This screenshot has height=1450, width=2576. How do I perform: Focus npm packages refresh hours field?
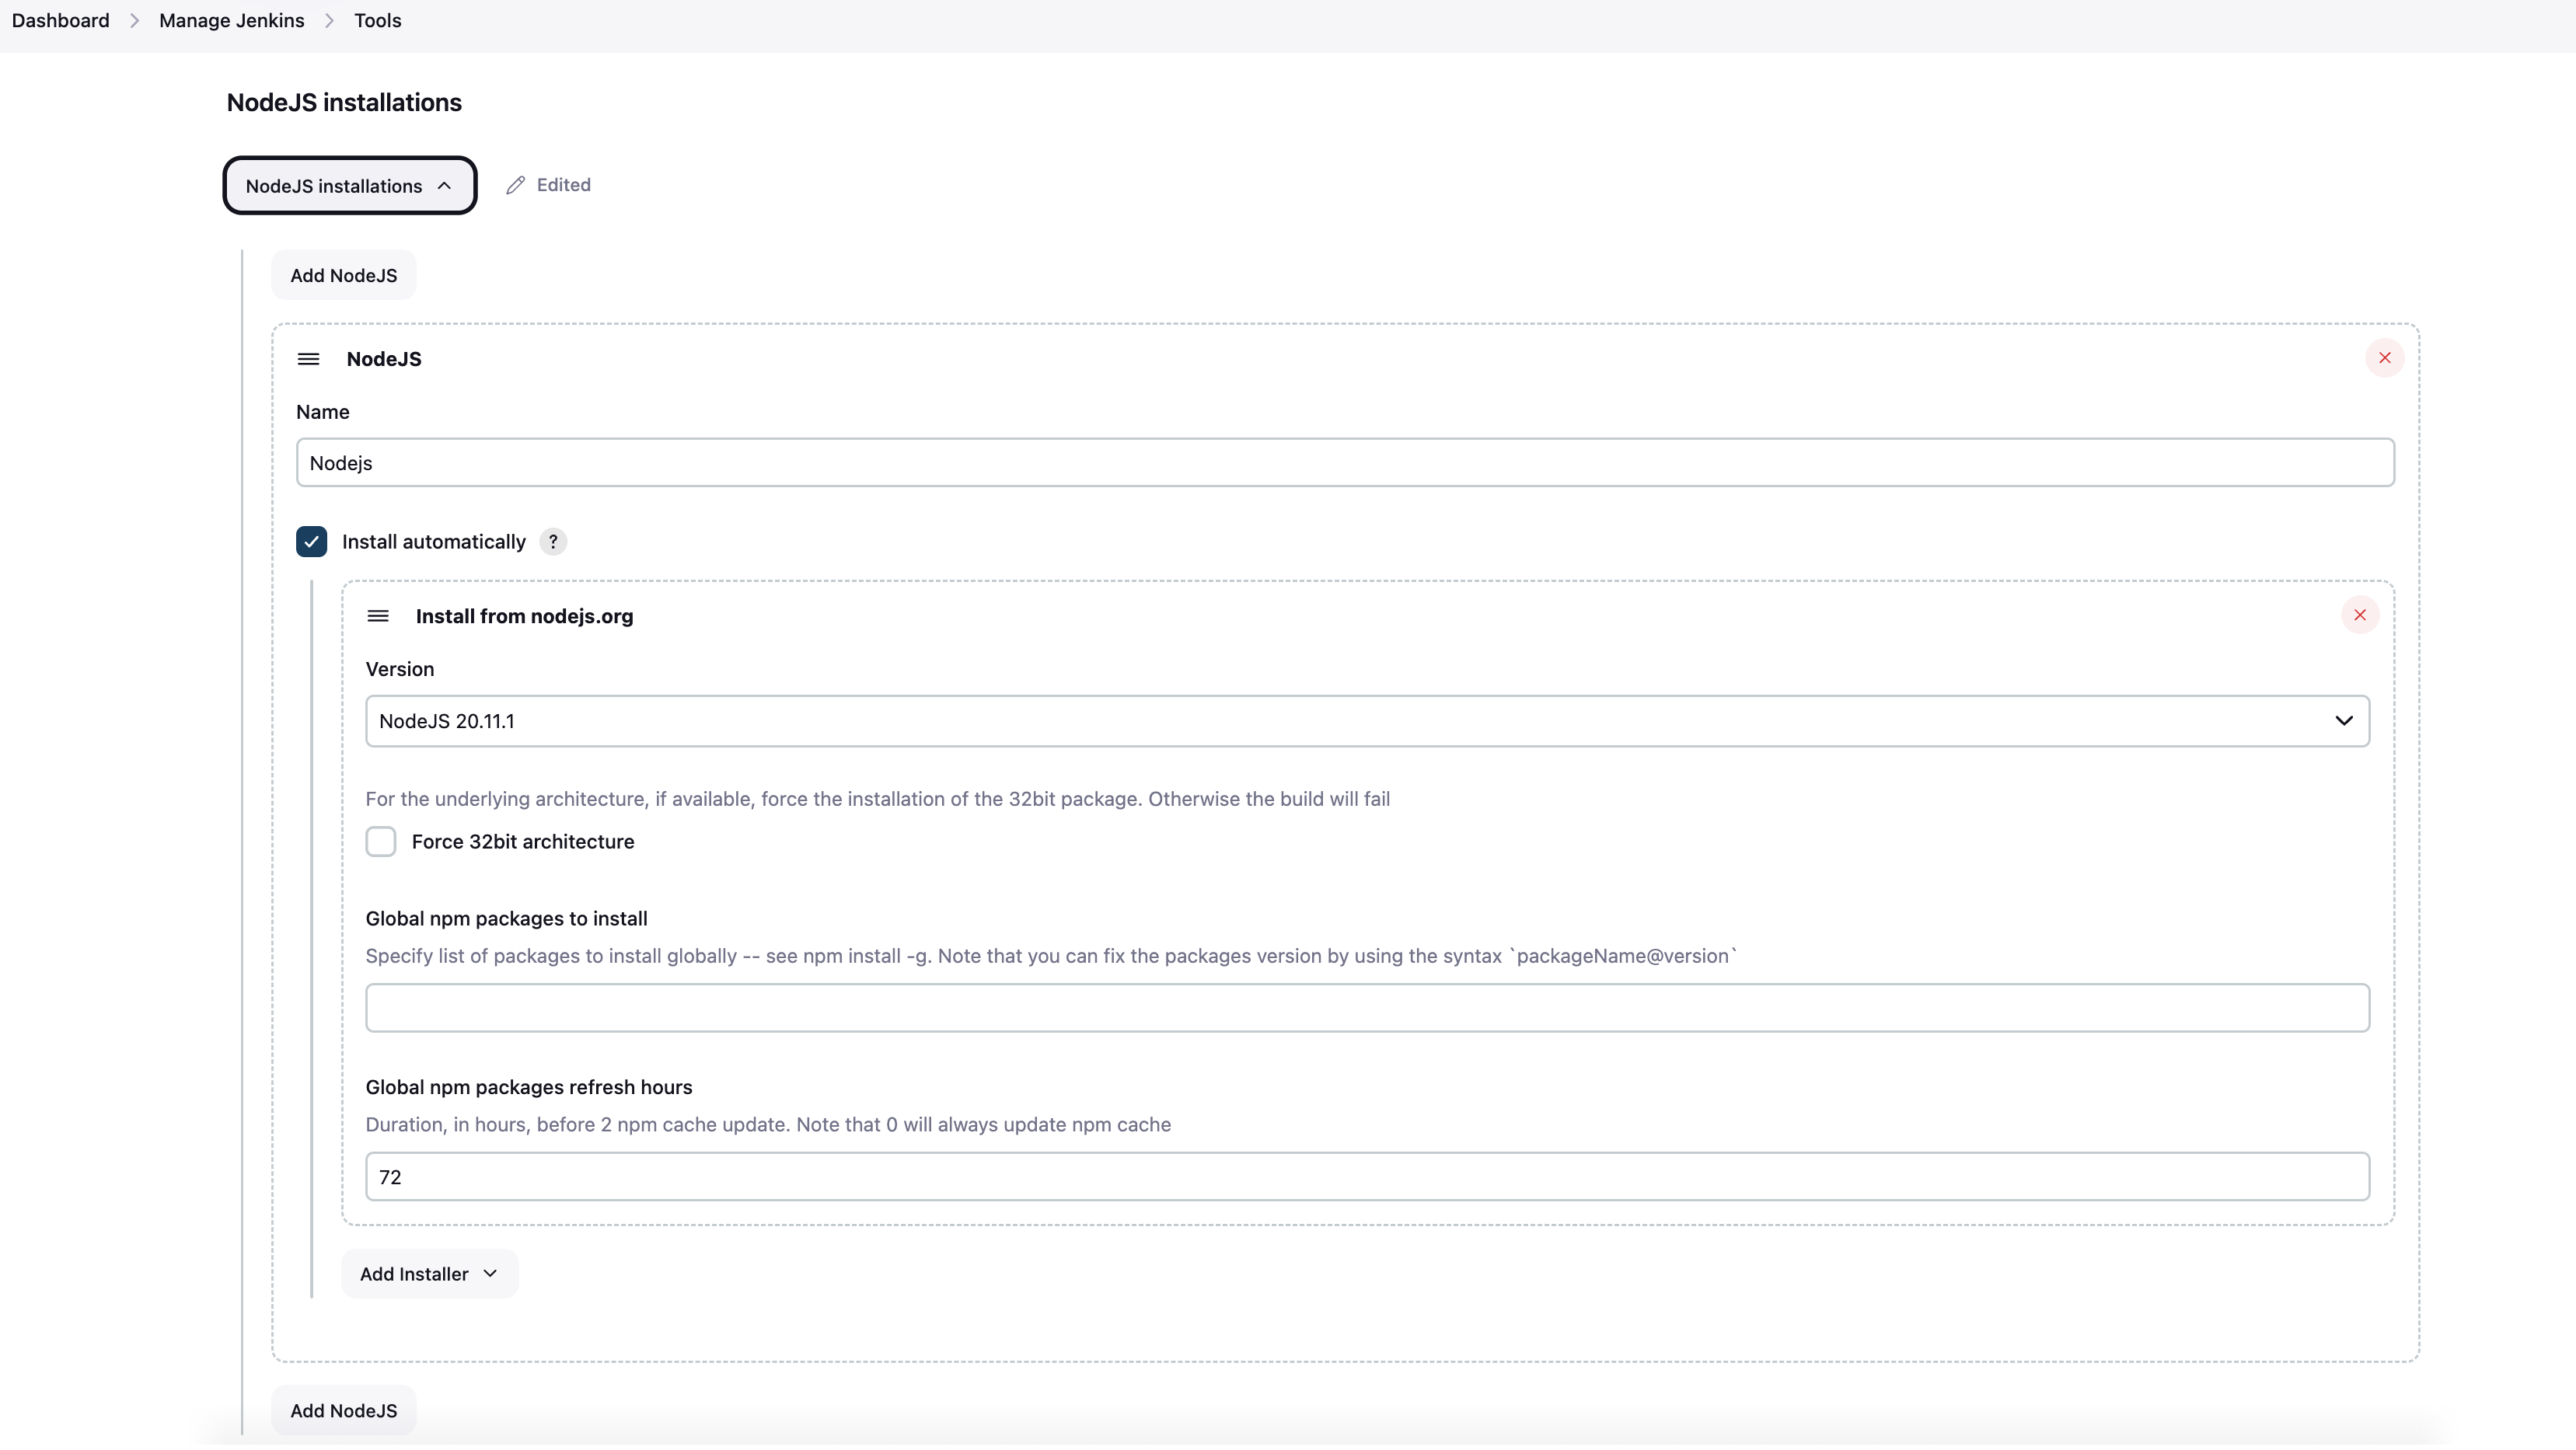point(1367,1176)
